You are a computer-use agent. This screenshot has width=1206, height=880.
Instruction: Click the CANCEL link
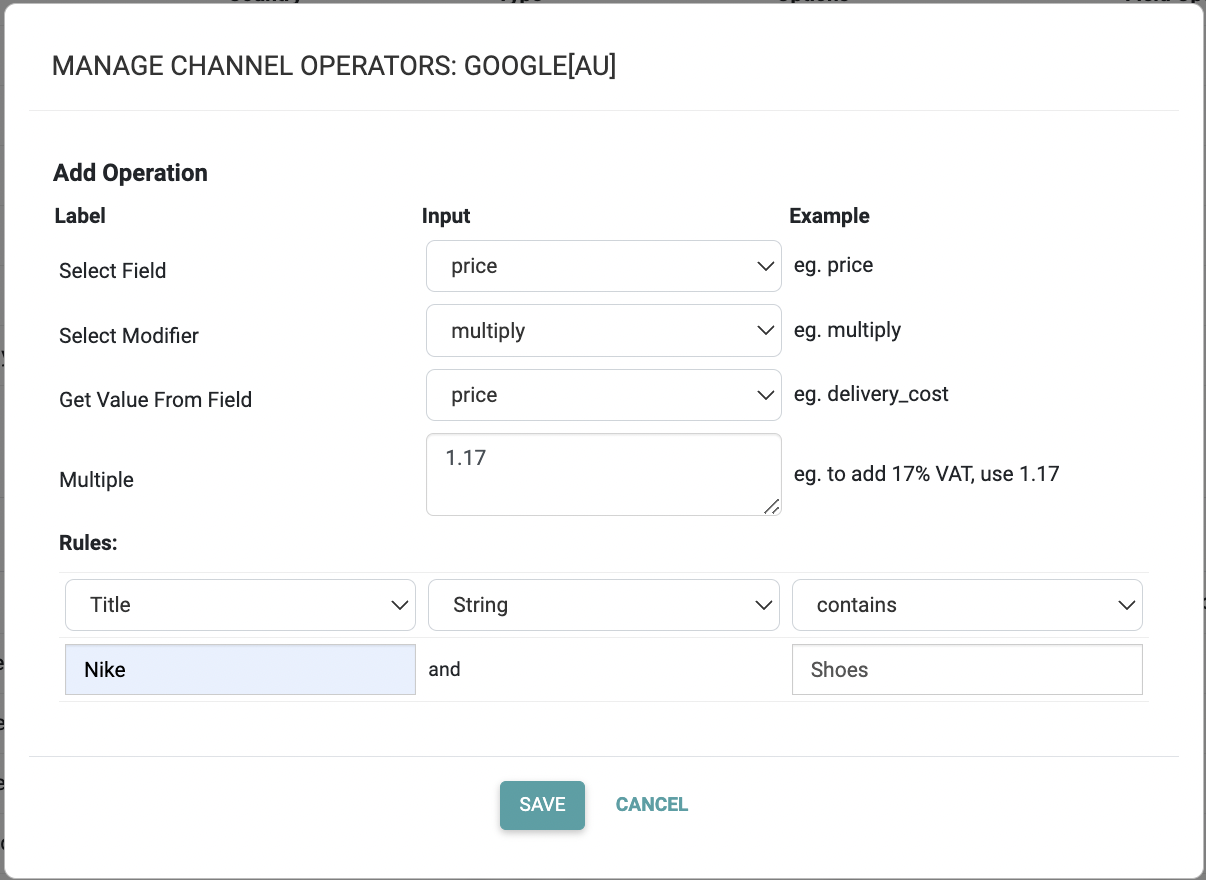click(651, 804)
